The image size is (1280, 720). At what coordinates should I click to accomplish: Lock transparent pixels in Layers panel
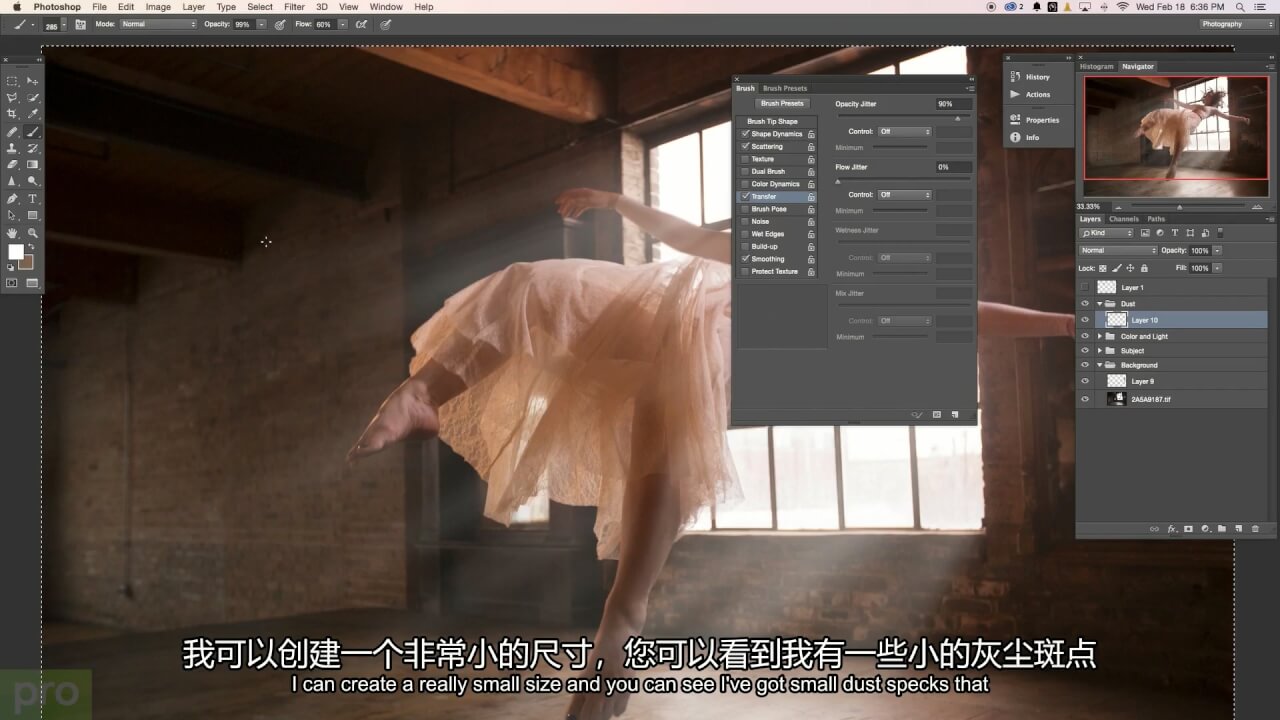[x=1103, y=268]
